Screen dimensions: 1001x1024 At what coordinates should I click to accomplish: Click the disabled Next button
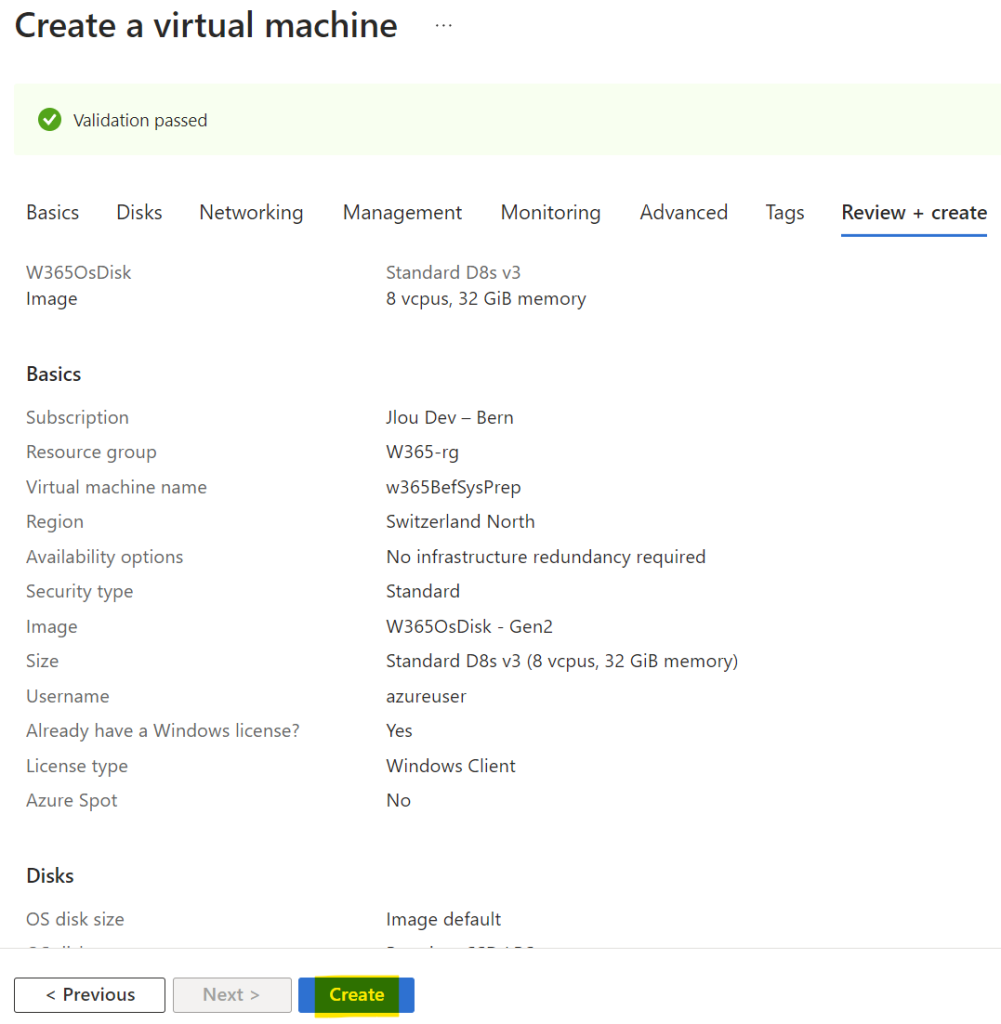pos(232,995)
